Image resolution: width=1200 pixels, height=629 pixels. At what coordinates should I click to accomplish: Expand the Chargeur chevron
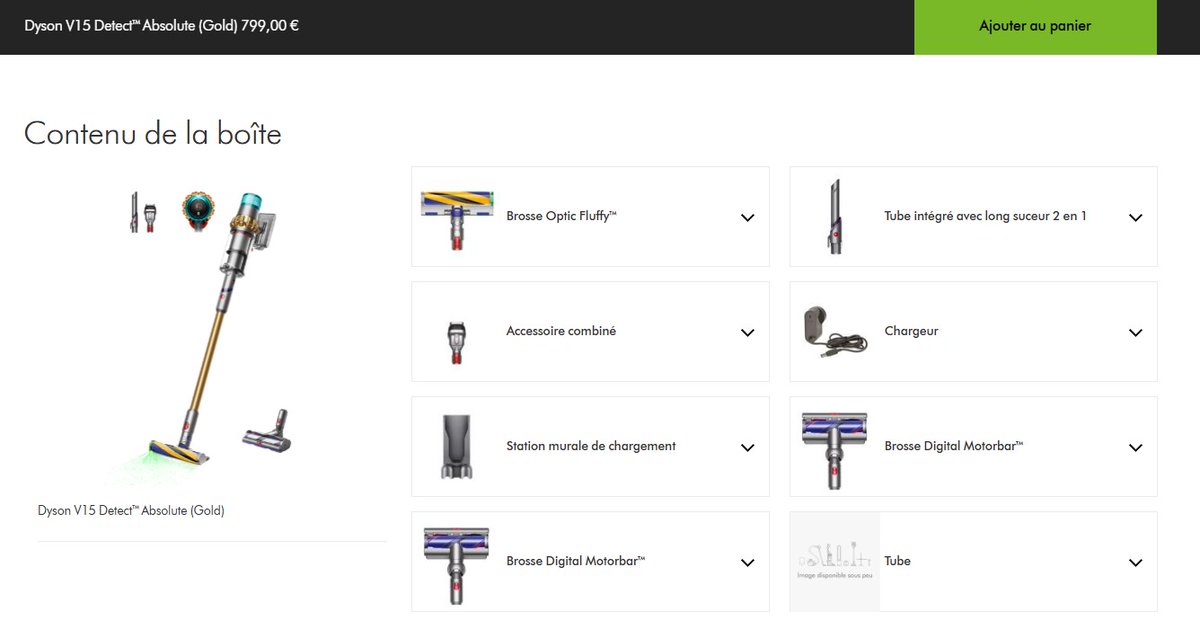coord(1135,333)
